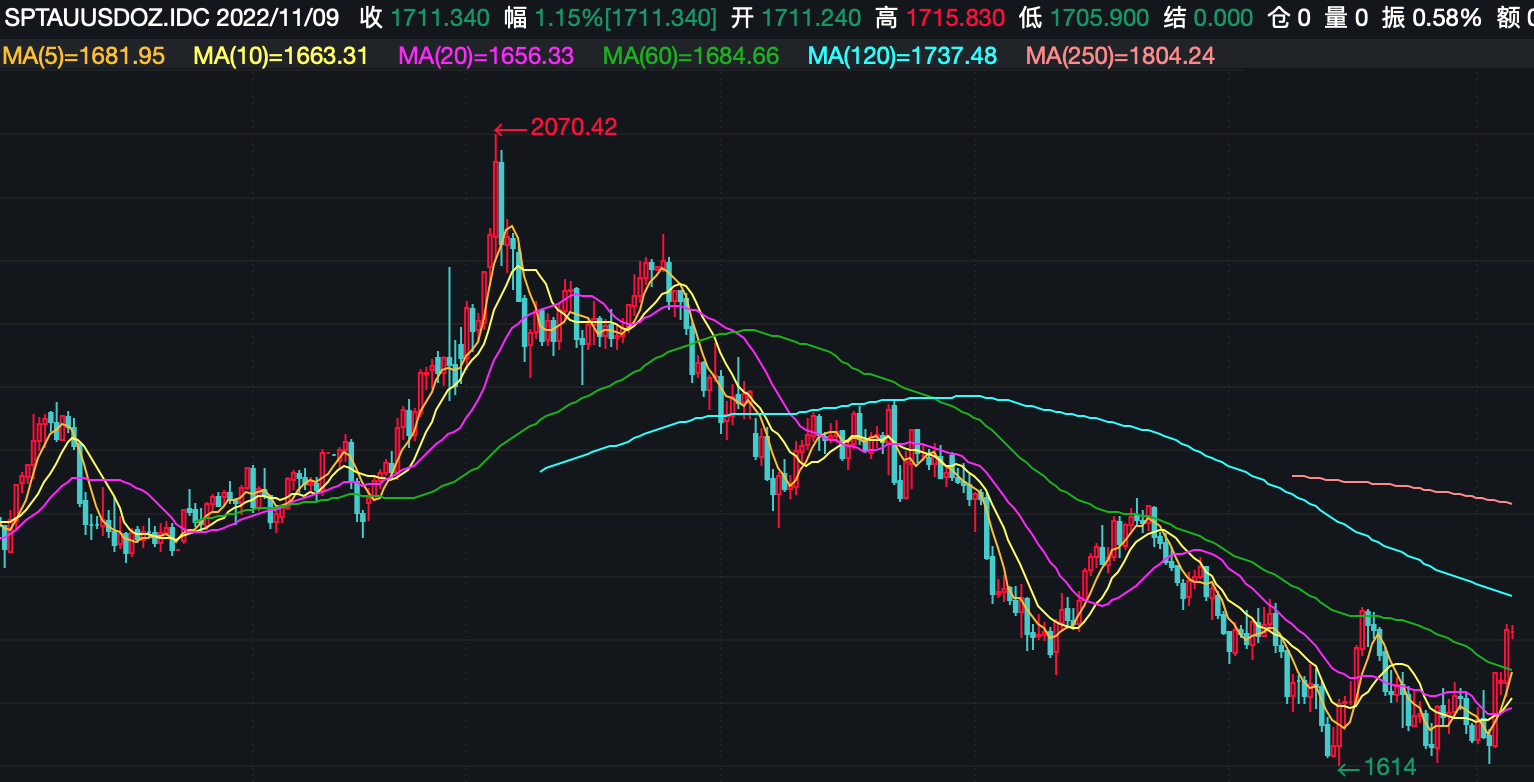Image resolution: width=1534 pixels, height=782 pixels.
Task: Click the red arrow beside 2070.42
Action: pyautogui.click(x=511, y=128)
